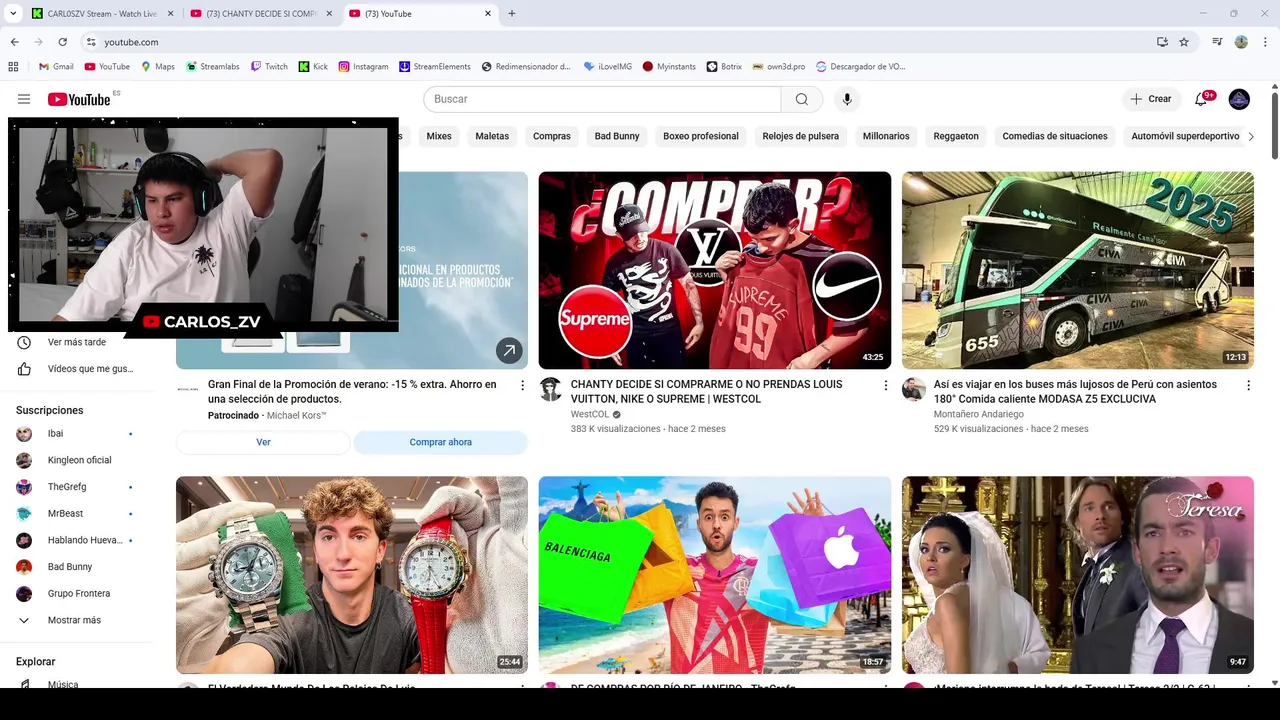The image size is (1280, 720).
Task: Open the own3d.pro bookmark
Action: coord(778,67)
